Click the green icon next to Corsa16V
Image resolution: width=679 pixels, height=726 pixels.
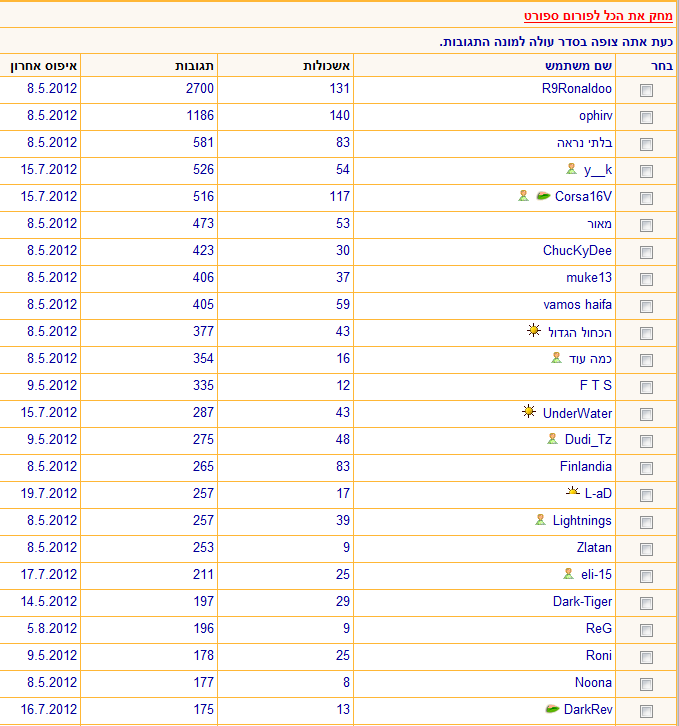pyautogui.click(x=543, y=196)
